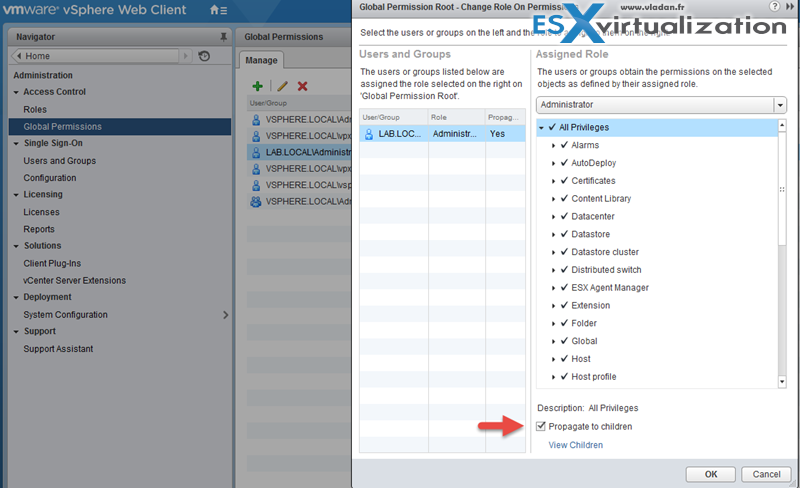Expand the Folder privileges node
This screenshot has height=488, width=800.
554,324
